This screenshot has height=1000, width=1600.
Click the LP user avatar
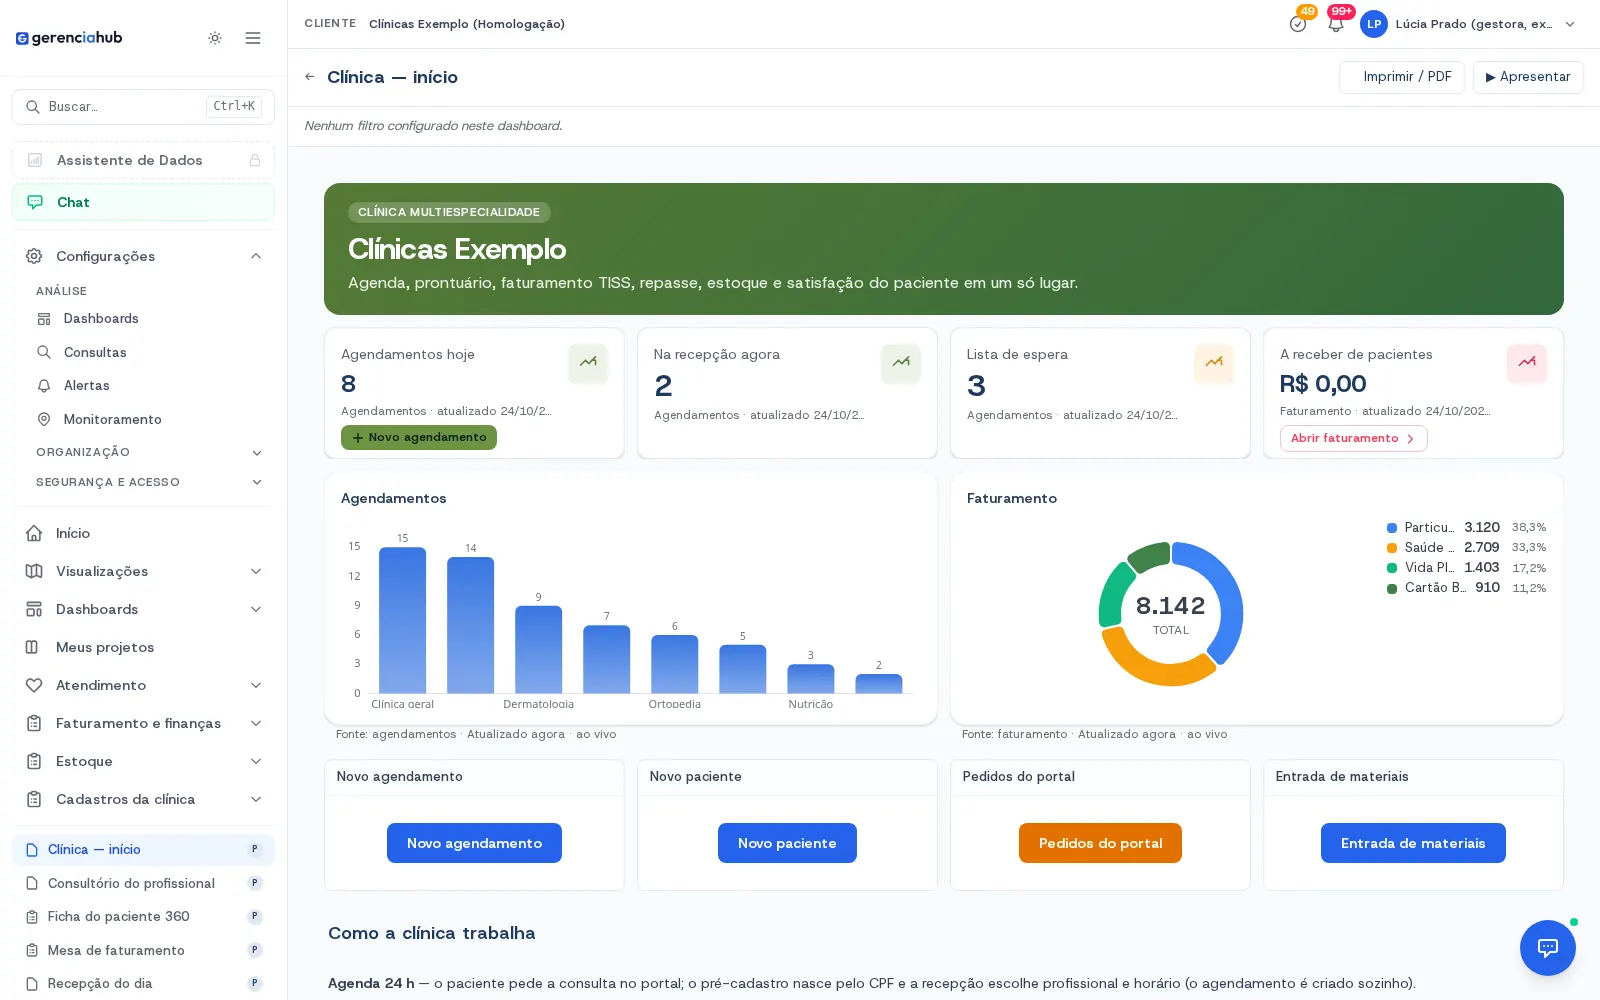coord(1374,24)
